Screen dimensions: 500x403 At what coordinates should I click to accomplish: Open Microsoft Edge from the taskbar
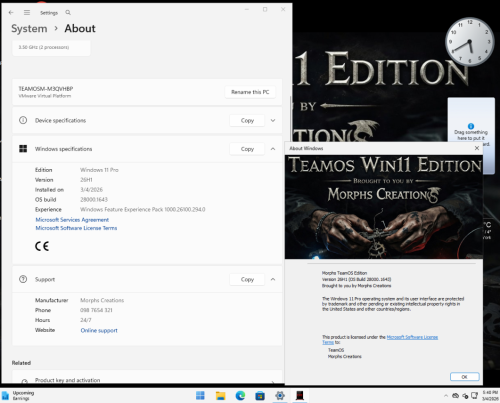[x=240, y=396]
